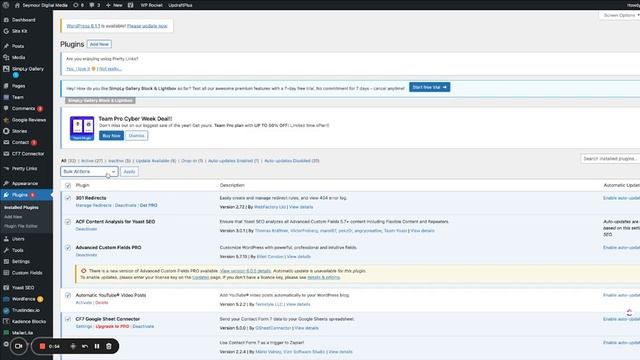Screen dimensions: 640x360
Task: Open Users in sidebar
Action: [x=18, y=239]
